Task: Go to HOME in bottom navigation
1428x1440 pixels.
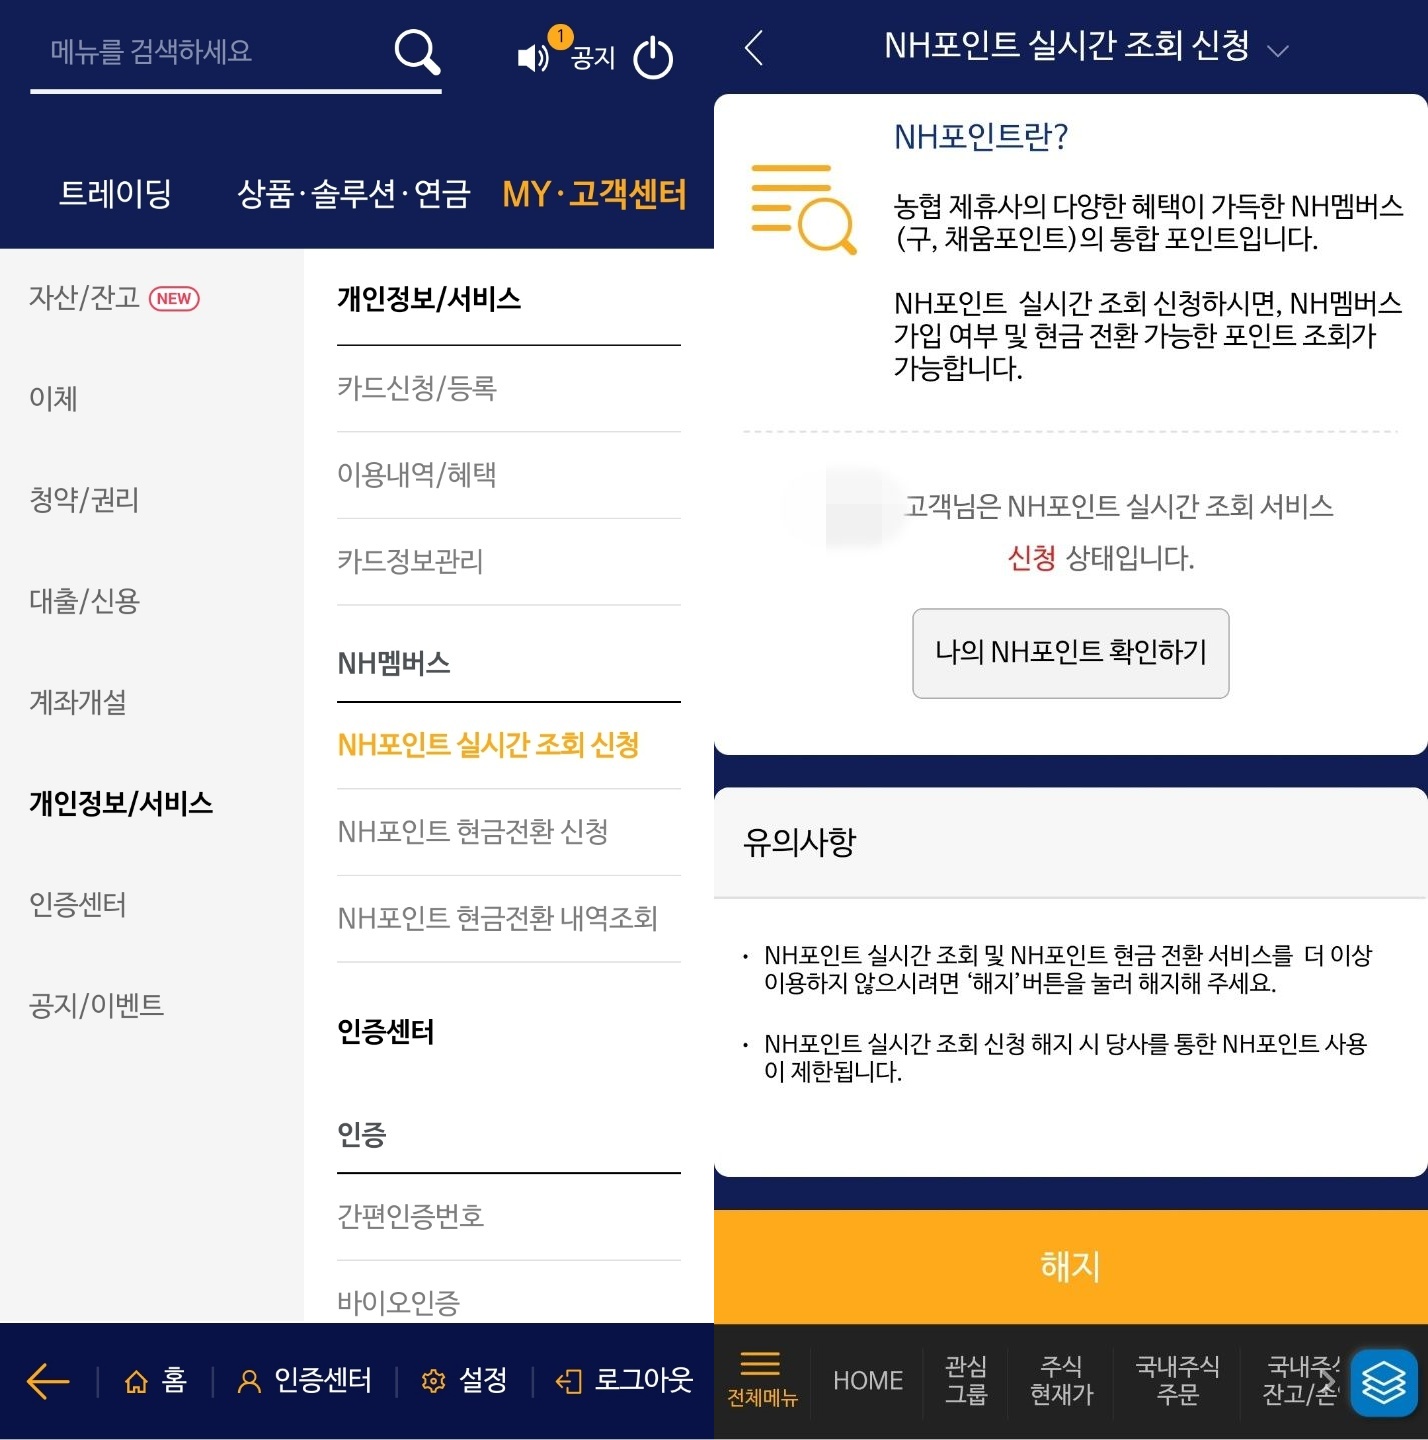Action: (867, 1380)
